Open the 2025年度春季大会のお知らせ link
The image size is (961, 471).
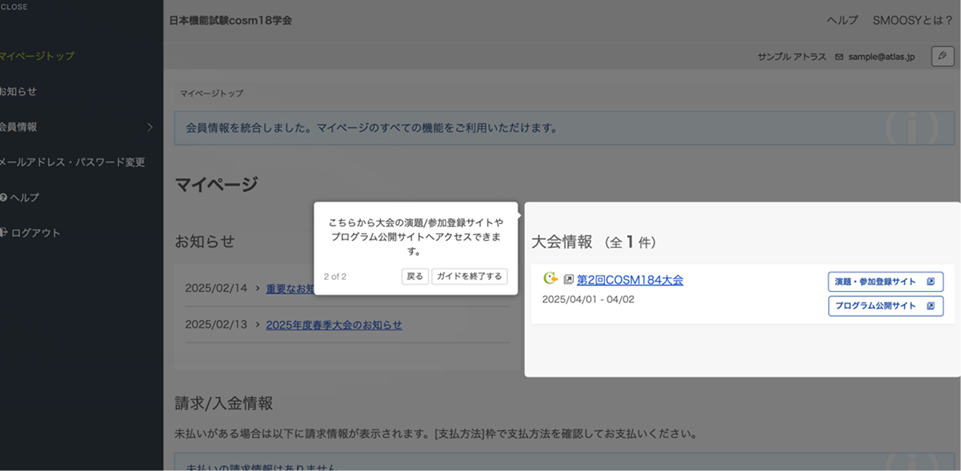click(x=334, y=325)
